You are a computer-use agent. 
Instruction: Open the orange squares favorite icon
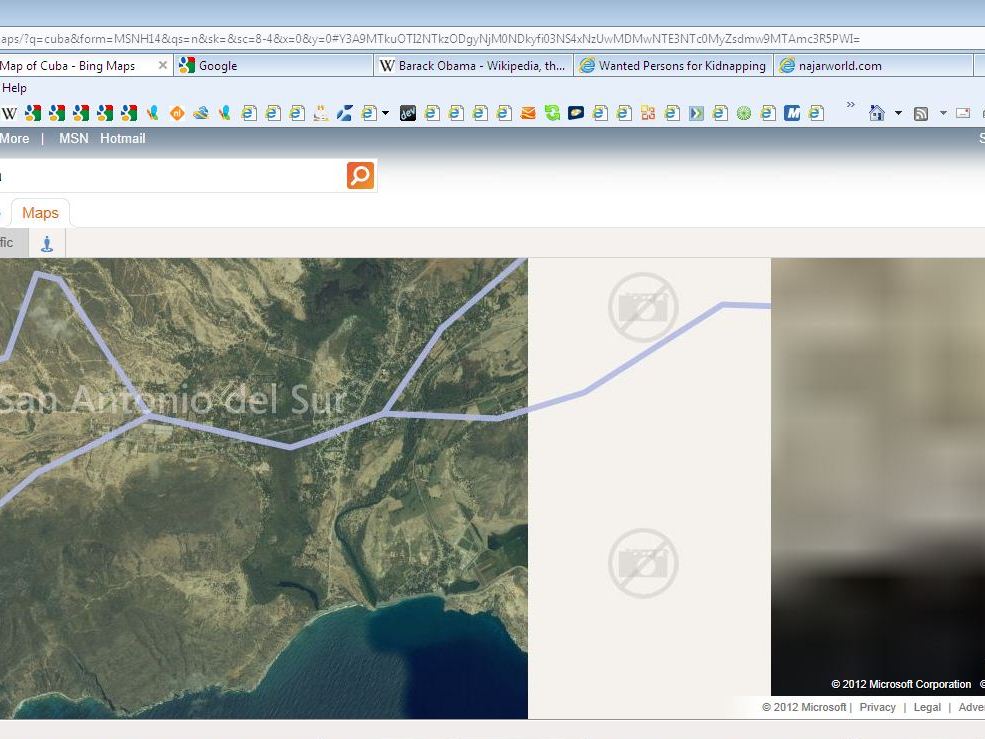(648, 113)
